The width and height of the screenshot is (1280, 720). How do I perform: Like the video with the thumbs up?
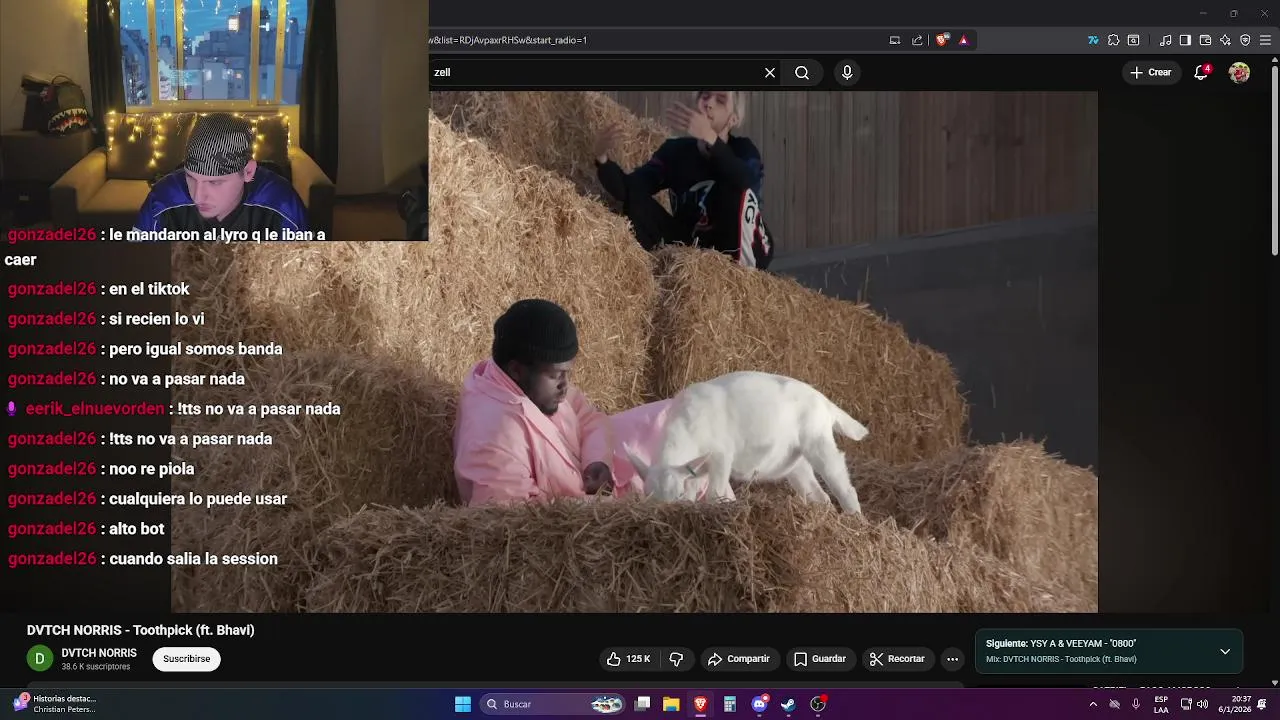629,659
